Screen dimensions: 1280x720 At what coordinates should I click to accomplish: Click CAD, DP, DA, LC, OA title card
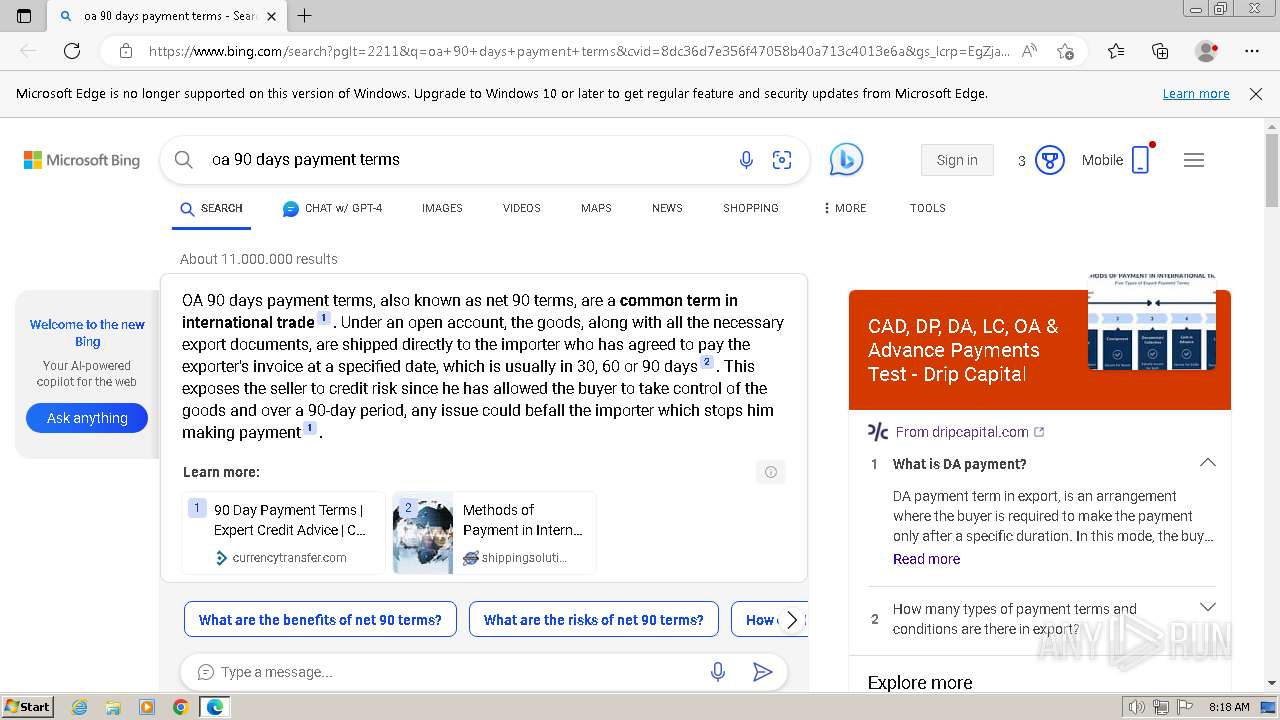[963, 350]
